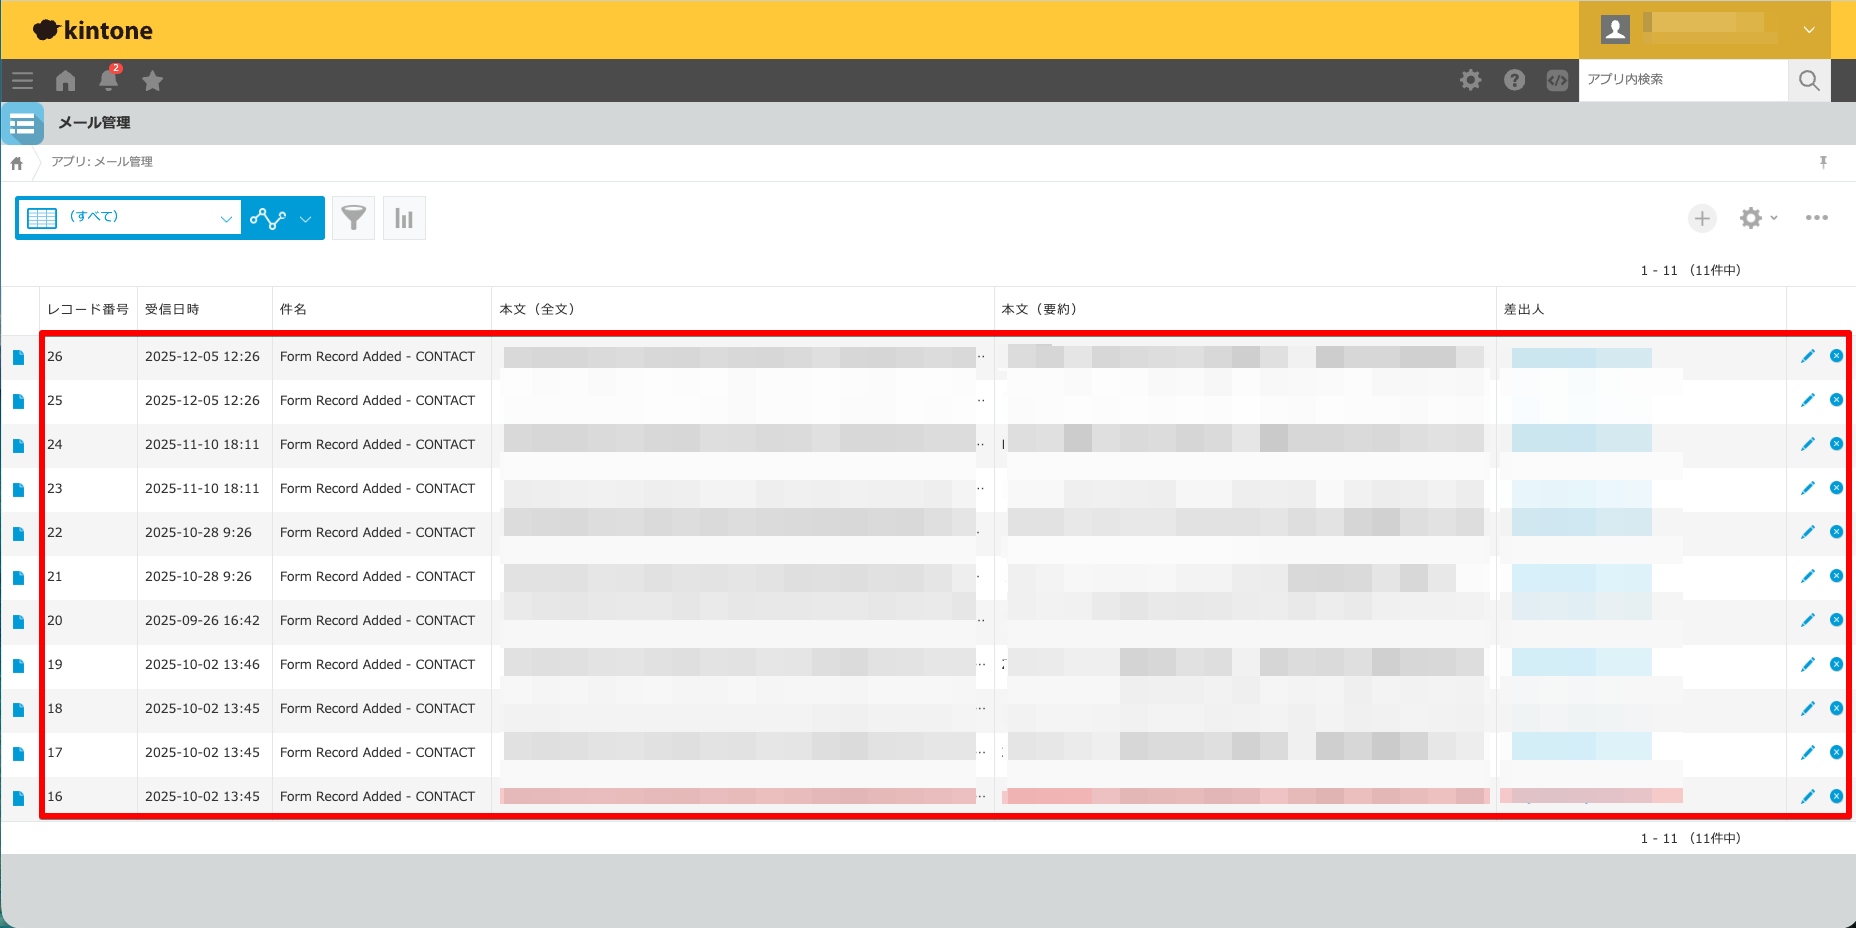Open the notifications bell icon
Screen dimensions: 1856x928
(109, 81)
